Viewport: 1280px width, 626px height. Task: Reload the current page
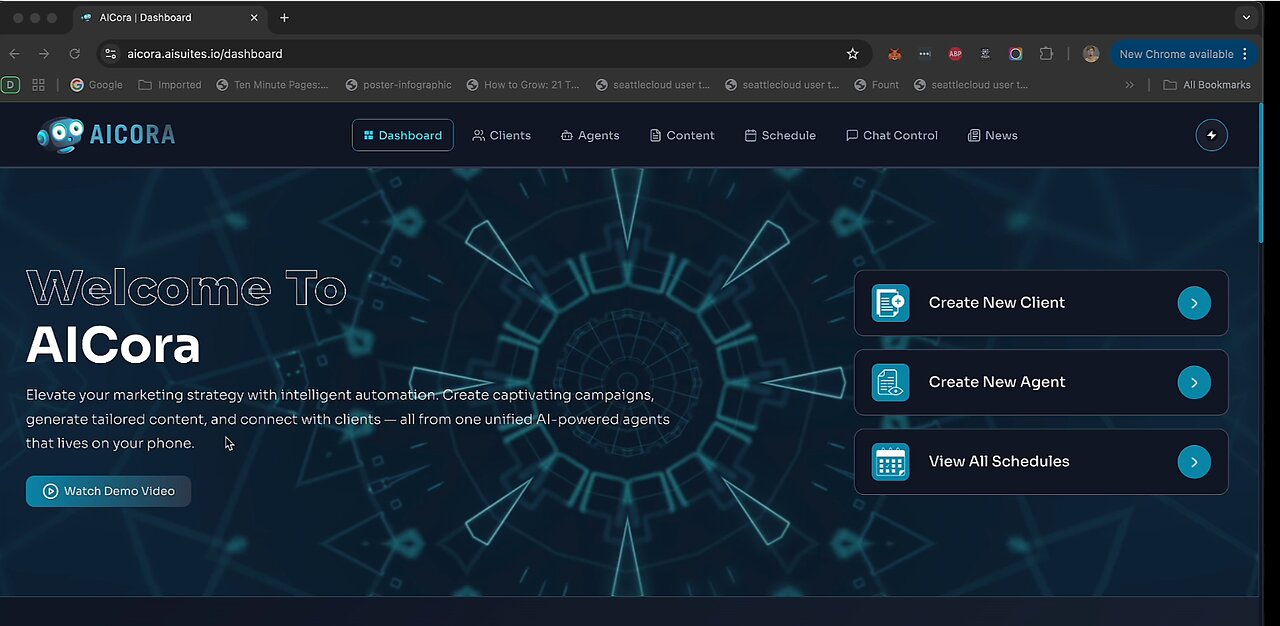[74, 54]
